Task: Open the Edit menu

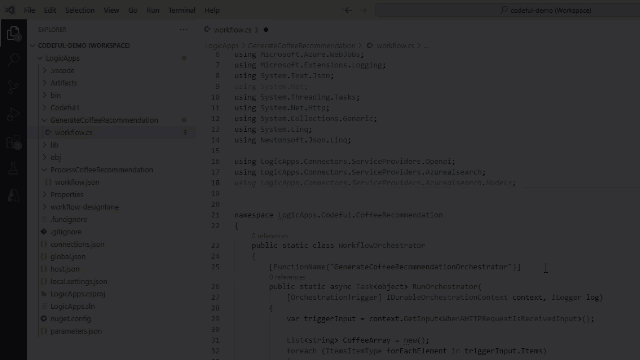Action: coord(50,10)
